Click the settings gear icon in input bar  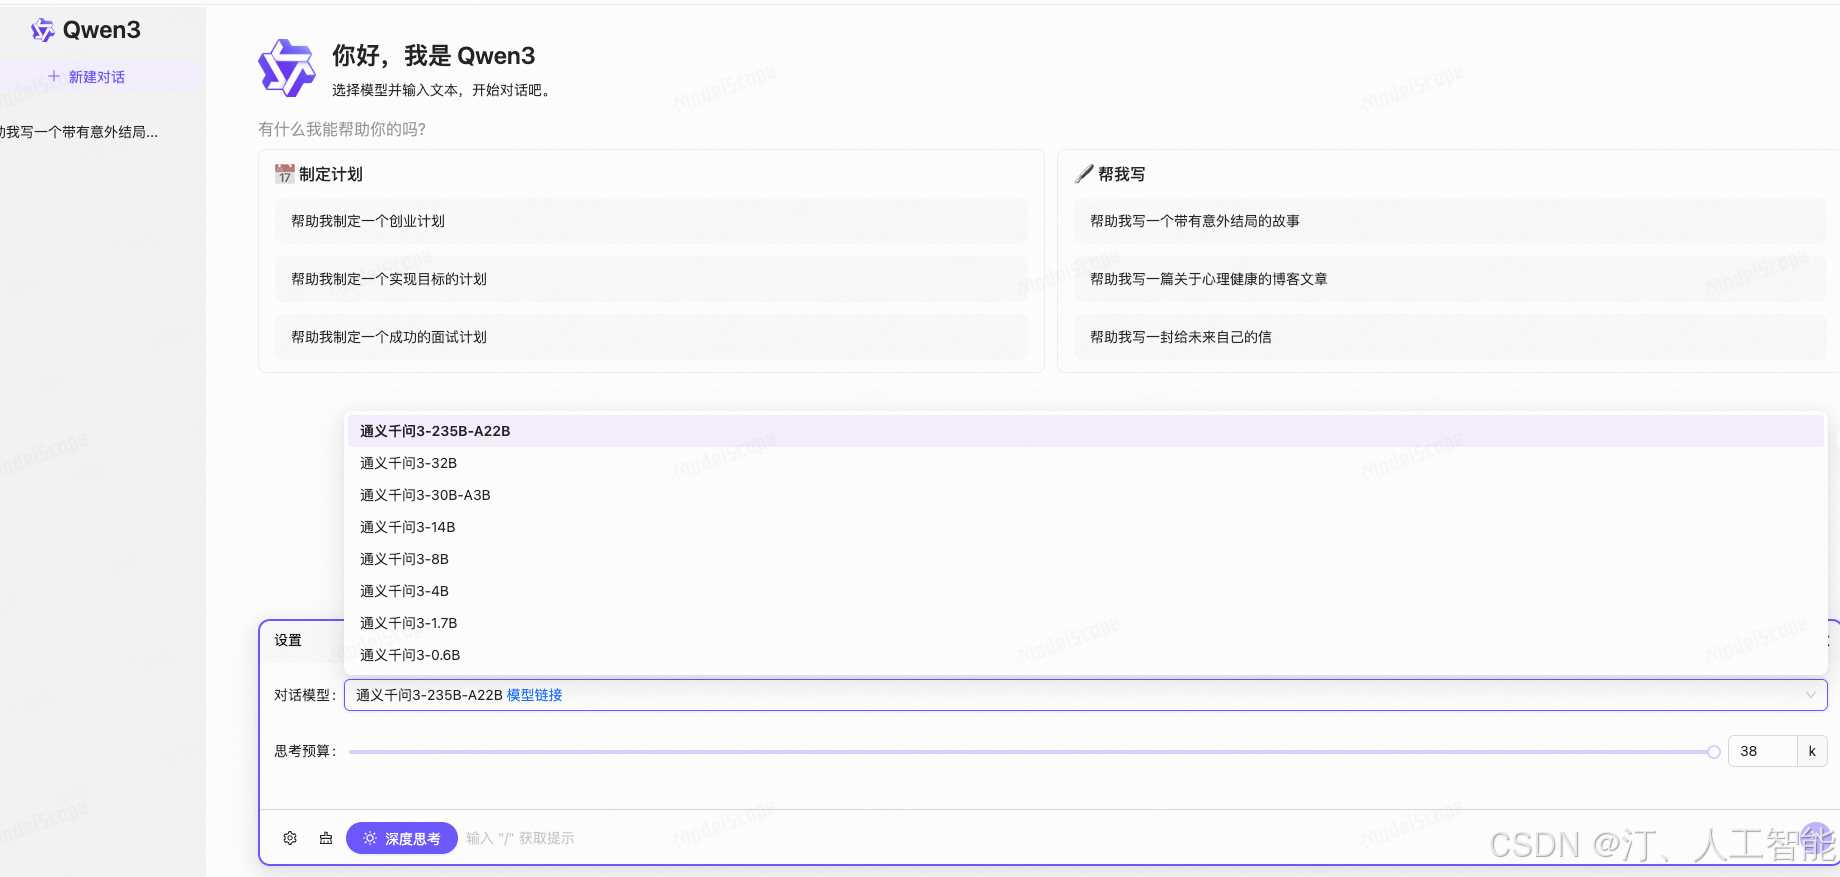tap(290, 838)
